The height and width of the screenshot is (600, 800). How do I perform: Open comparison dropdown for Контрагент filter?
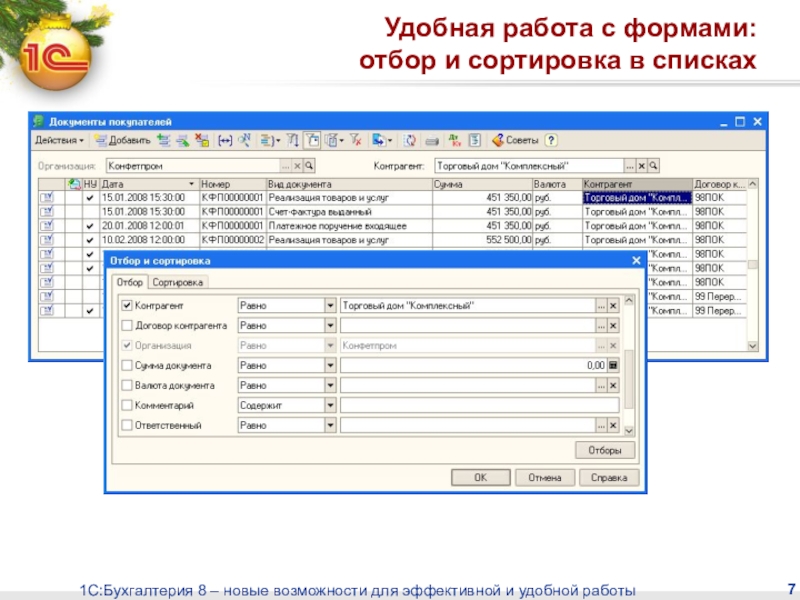tap(330, 306)
